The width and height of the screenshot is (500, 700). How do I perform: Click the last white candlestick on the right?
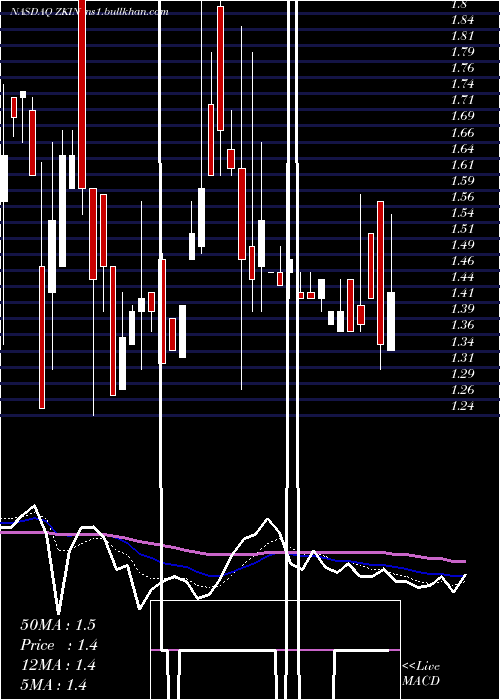[391, 321]
